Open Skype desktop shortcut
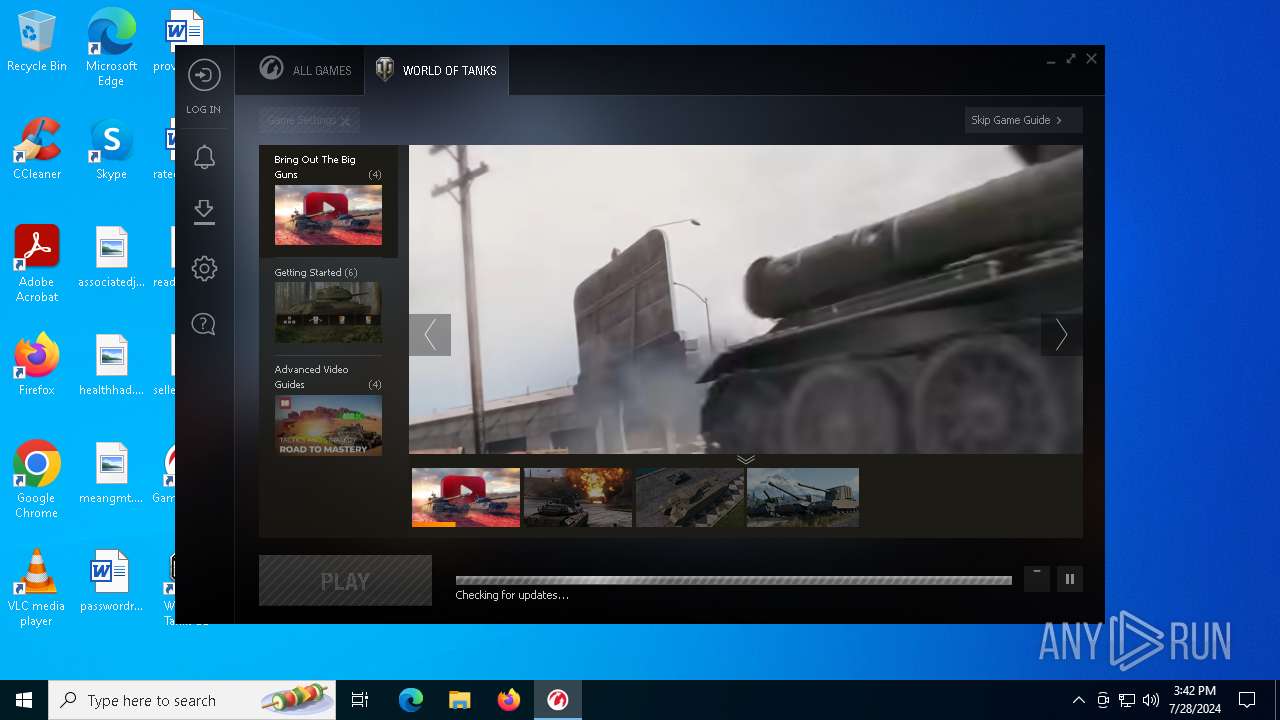1280x720 pixels. click(x=111, y=149)
